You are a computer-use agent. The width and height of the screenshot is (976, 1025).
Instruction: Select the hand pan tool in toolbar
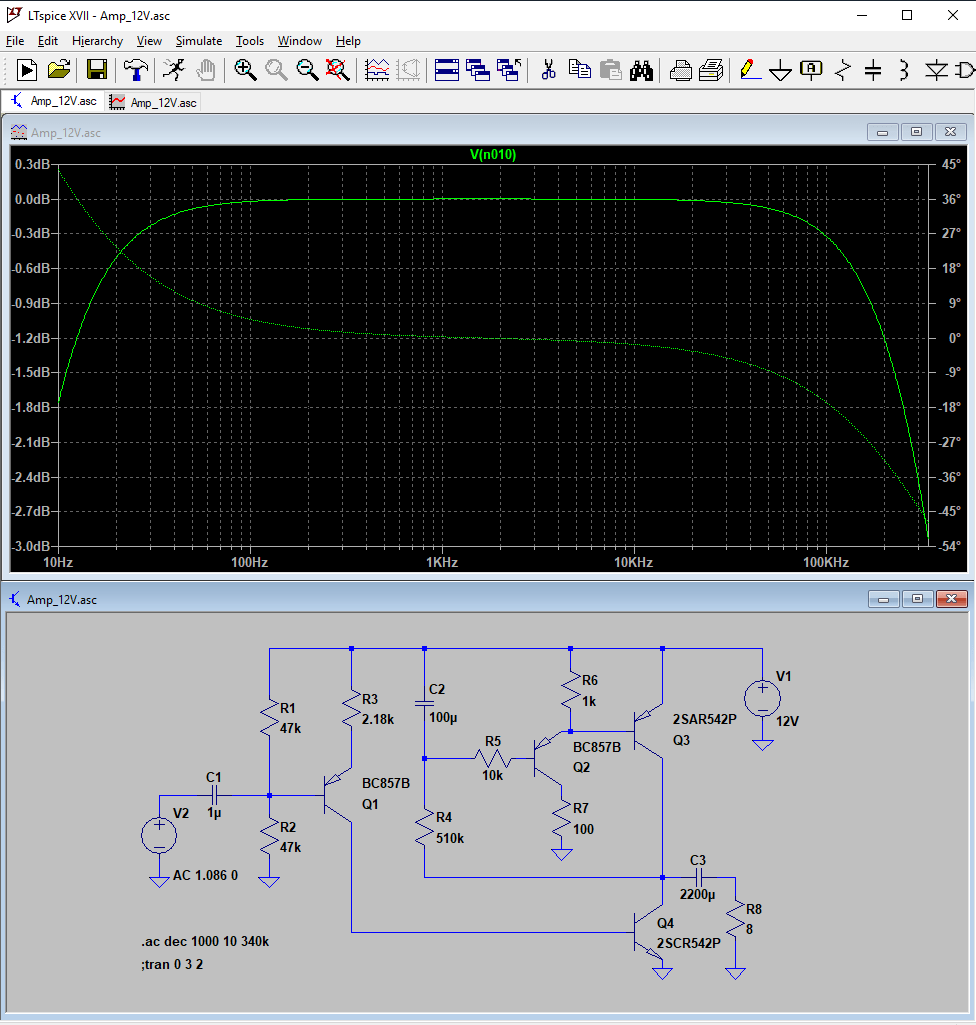click(206, 70)
